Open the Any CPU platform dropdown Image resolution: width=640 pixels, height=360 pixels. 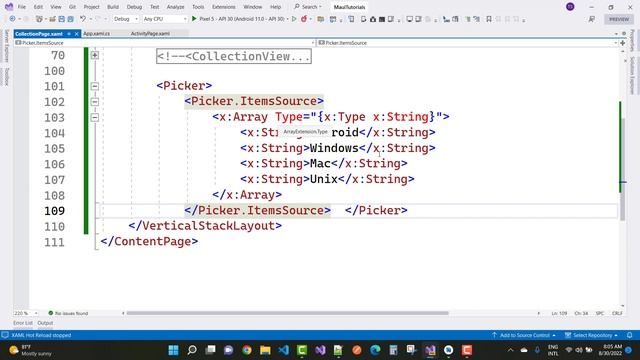point(165,19)
